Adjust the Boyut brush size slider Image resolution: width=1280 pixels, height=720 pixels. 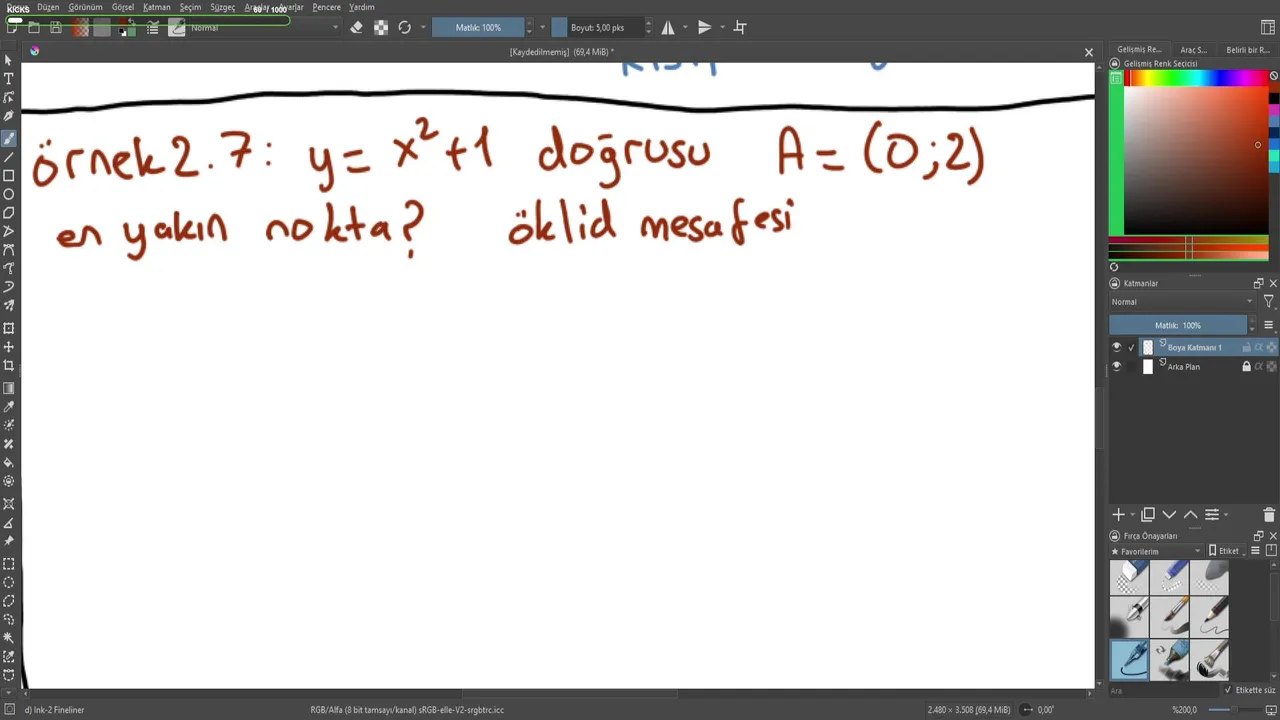click(x=597, y=28)
